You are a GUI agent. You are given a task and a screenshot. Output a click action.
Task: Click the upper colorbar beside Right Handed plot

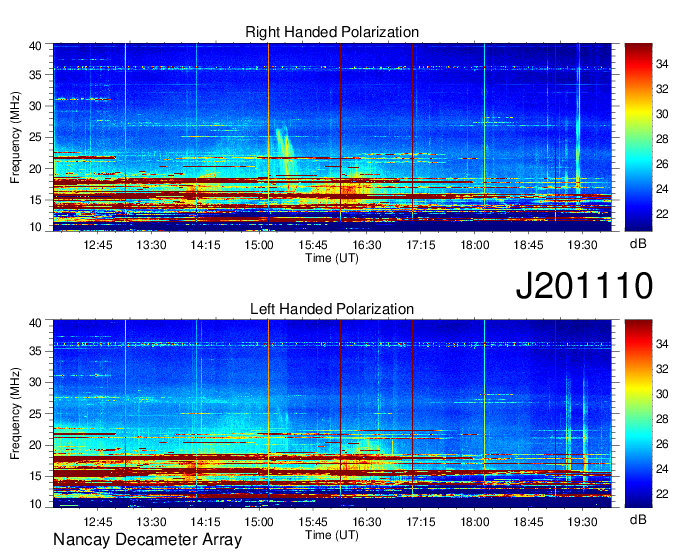(638, 137)
